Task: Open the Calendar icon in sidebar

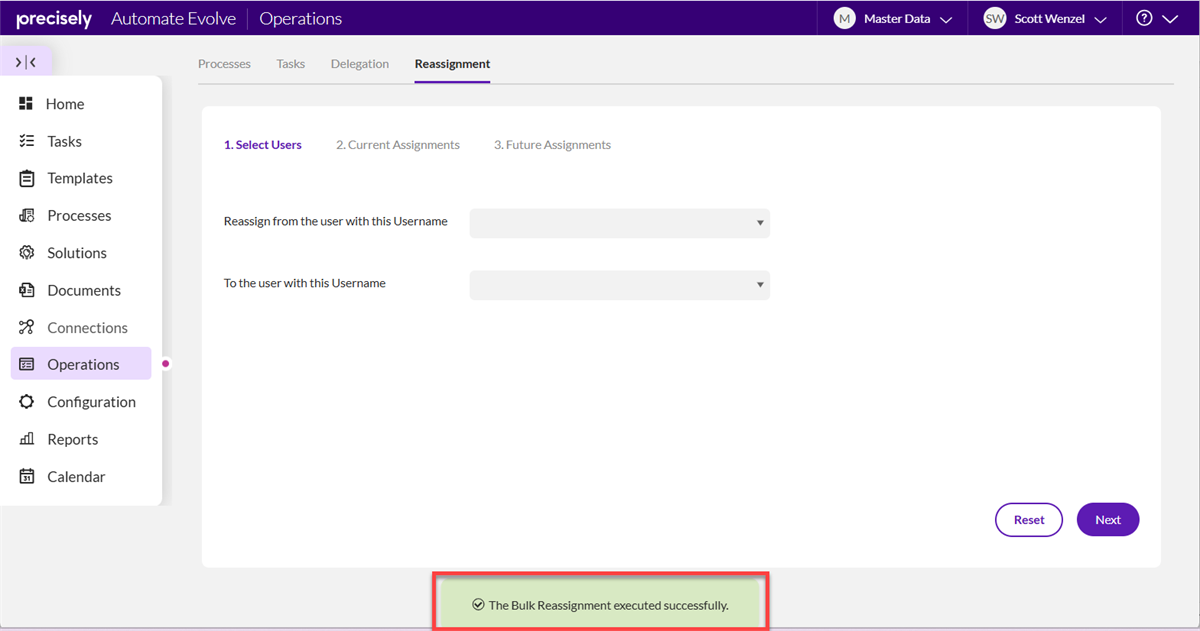Action: click(x=27, y=477)
